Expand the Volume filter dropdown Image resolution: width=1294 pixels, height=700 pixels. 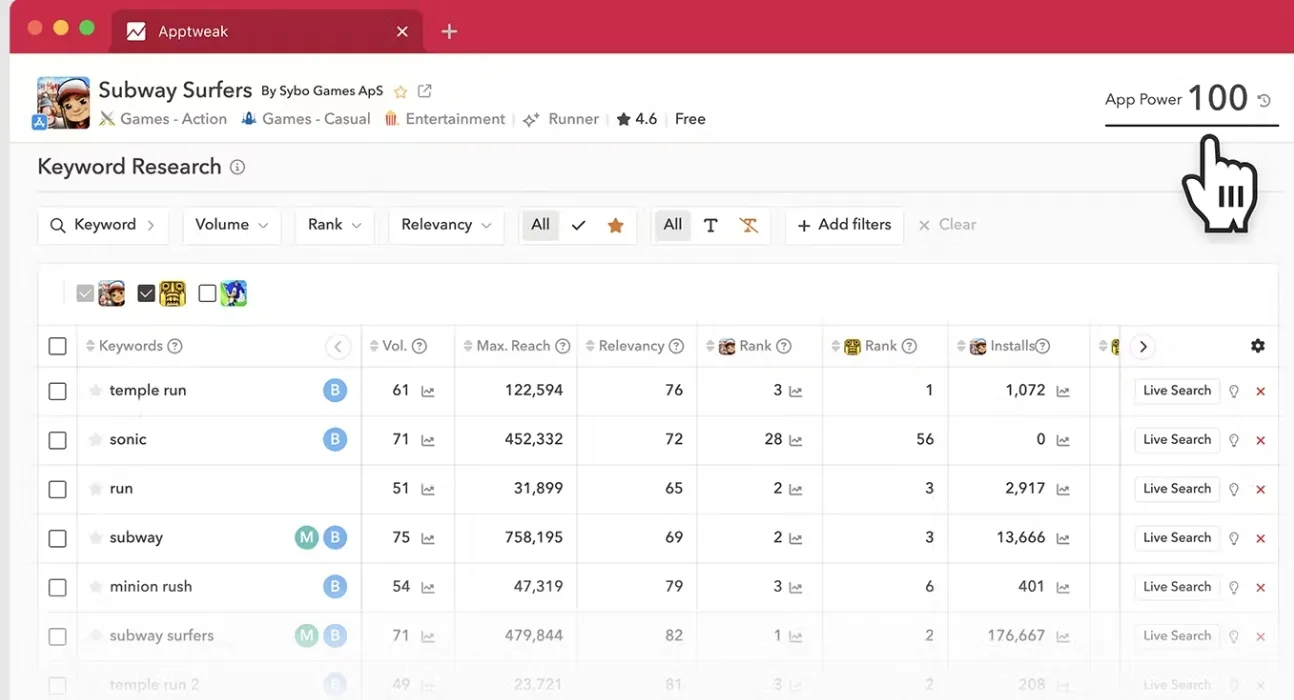[231, 225]
